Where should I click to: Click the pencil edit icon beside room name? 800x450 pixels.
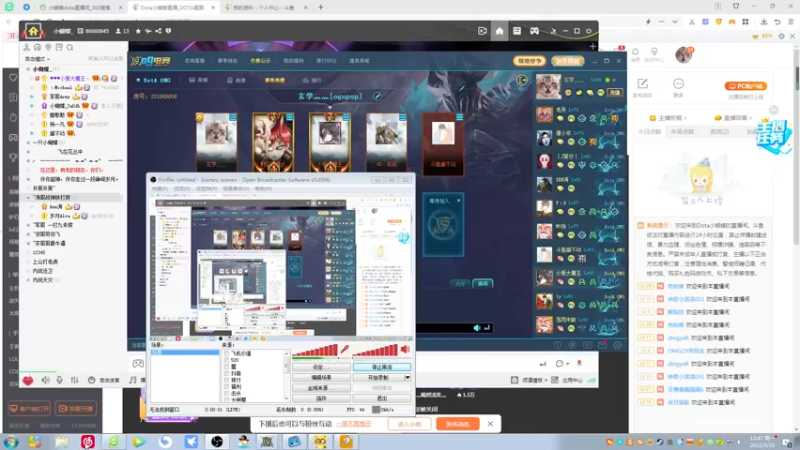tap(377, 96)
